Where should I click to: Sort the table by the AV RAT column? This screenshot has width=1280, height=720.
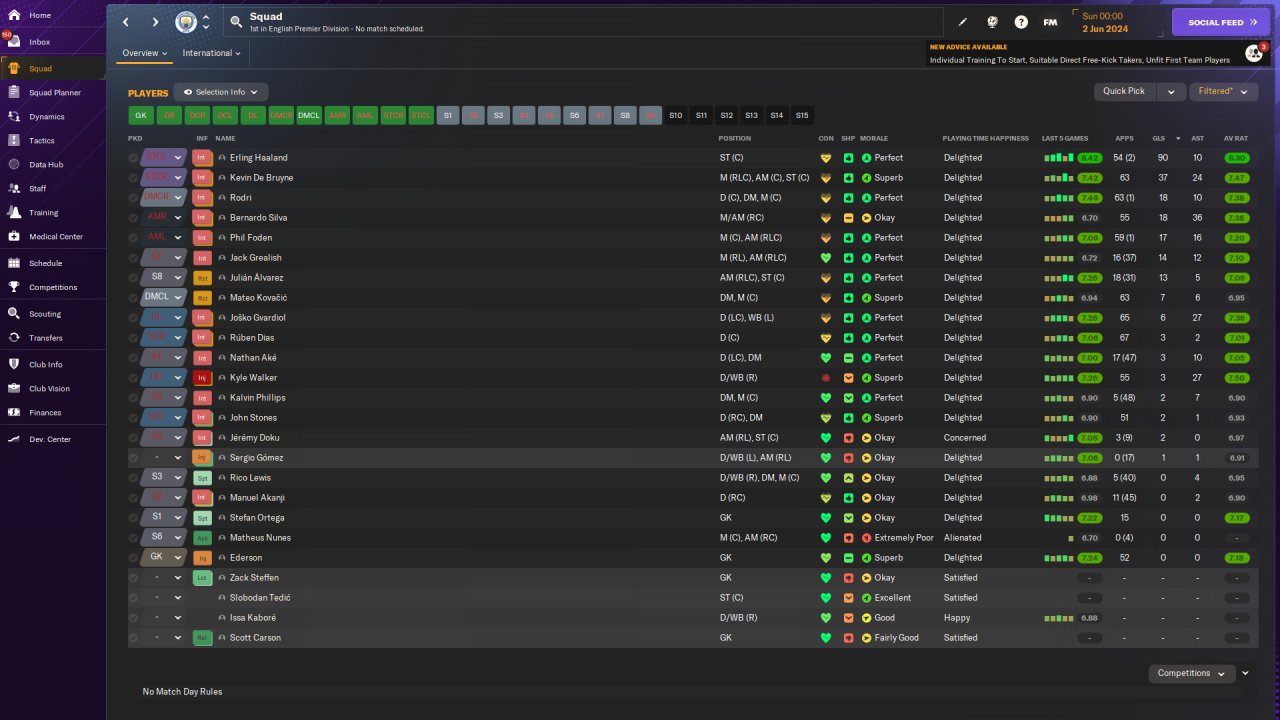pos(1236,138)
